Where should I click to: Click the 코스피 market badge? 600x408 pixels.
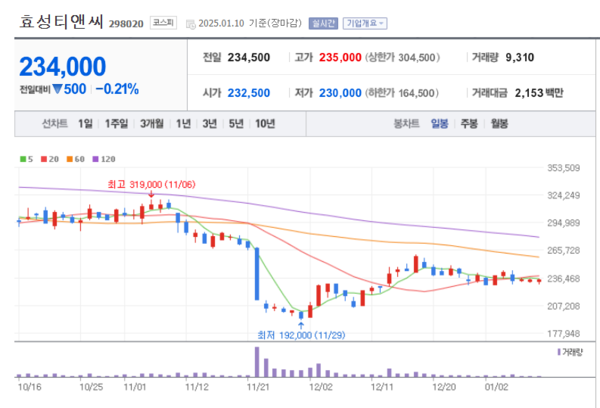163,23
